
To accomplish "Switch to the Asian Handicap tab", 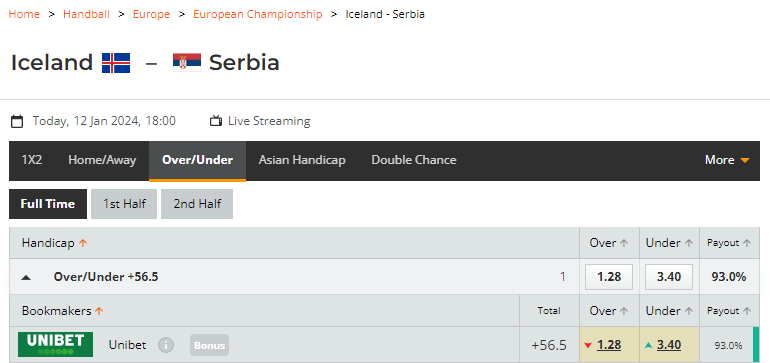I will [302, 160].
